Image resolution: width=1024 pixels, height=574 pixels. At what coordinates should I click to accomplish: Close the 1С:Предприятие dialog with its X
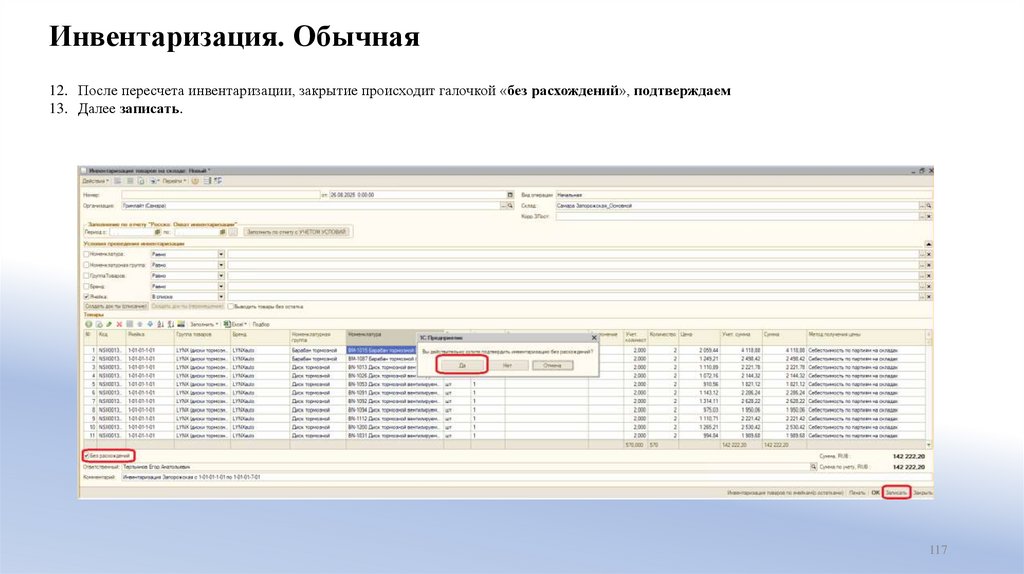click(594, 338)
